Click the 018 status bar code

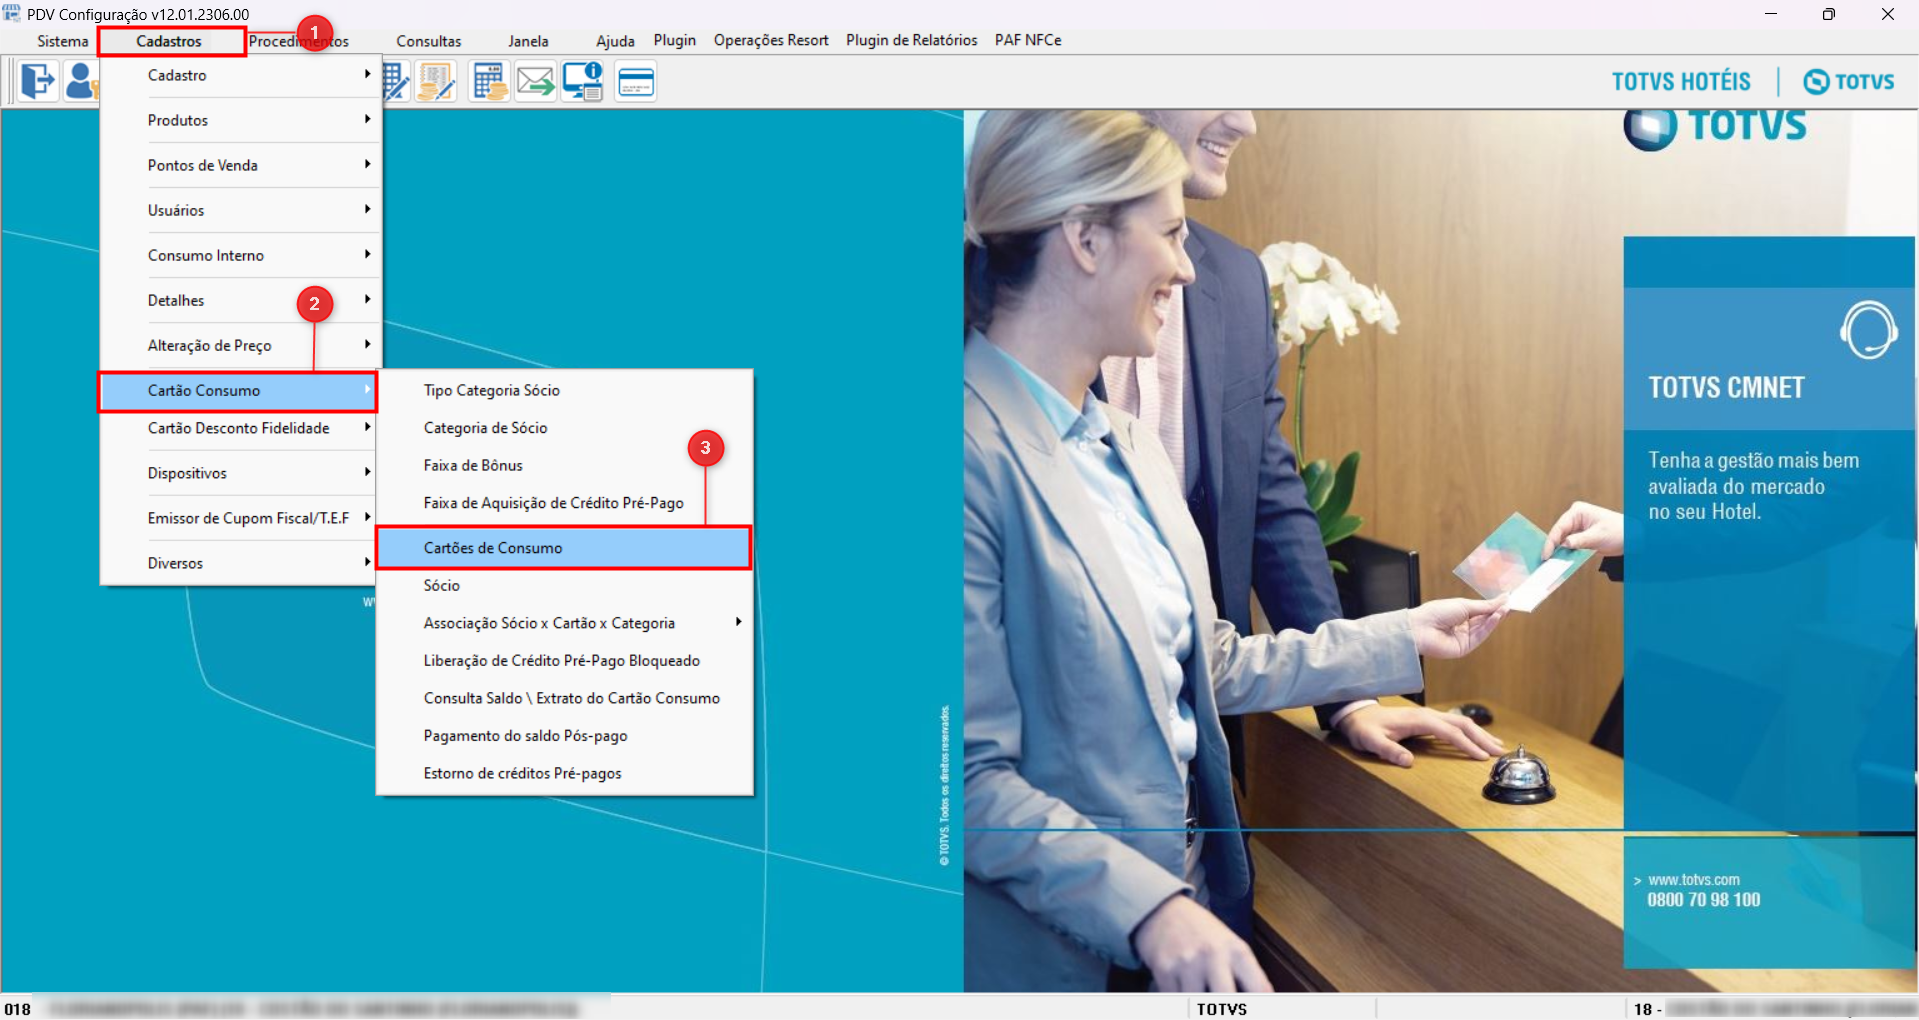[18, 1009]
